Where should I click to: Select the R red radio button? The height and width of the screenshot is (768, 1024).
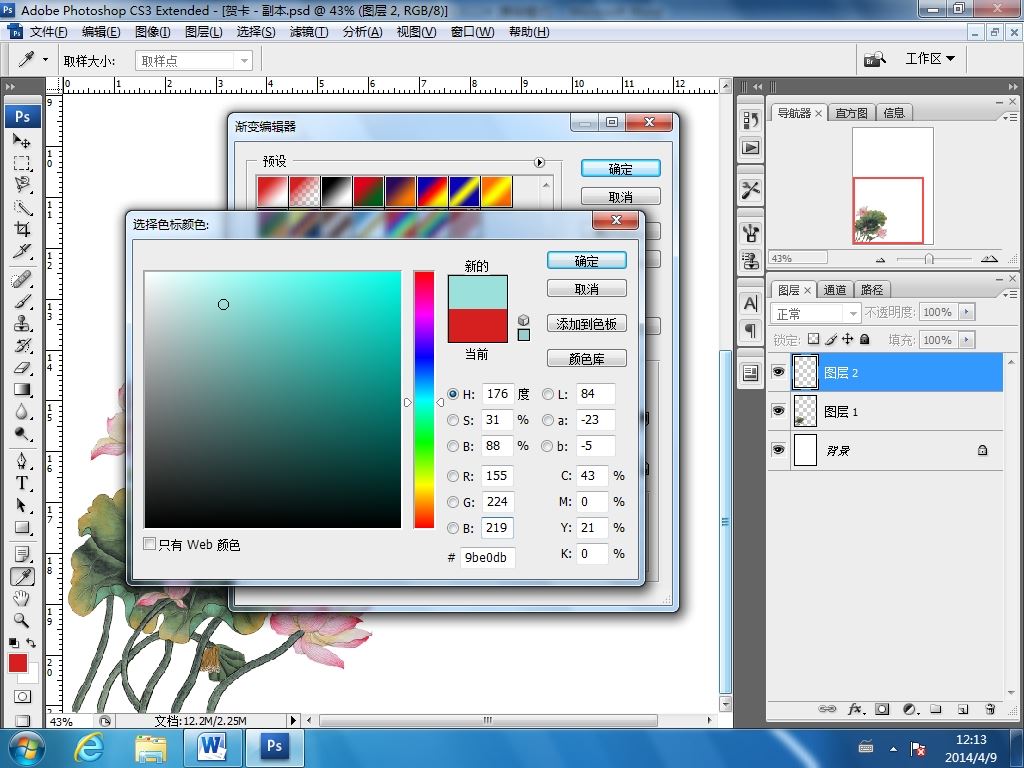click(453, 476)
